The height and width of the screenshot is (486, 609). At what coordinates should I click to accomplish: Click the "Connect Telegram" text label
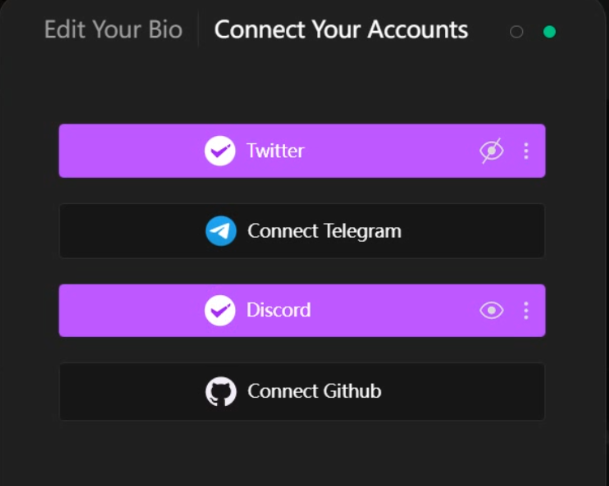click(324, 231)
